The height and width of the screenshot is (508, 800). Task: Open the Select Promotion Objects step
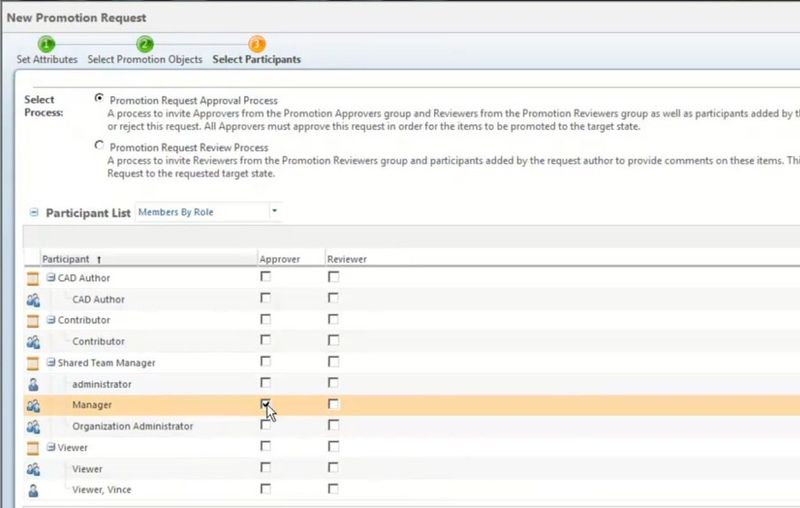coord(145,59)
